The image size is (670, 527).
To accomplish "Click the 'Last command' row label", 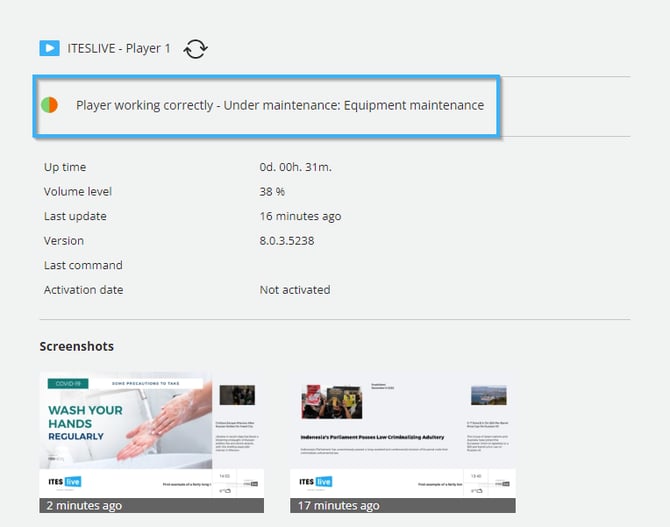I will [83, 265].
